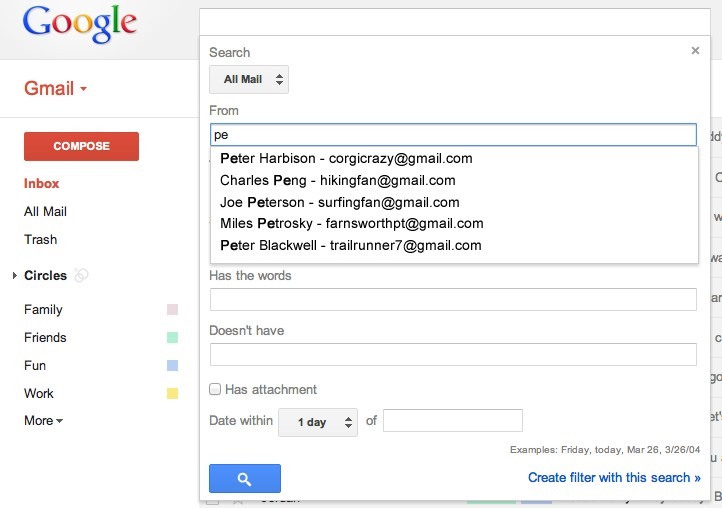
Task: Click the Circles link icon
Action: tap(81, 275)
